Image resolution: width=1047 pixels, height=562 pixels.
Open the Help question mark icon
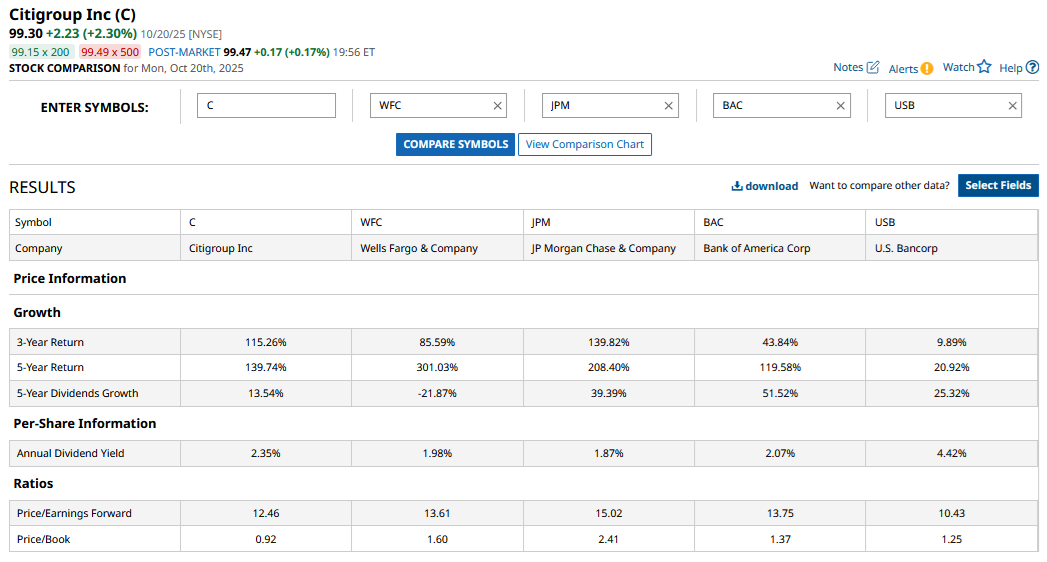pos(1032,68)
